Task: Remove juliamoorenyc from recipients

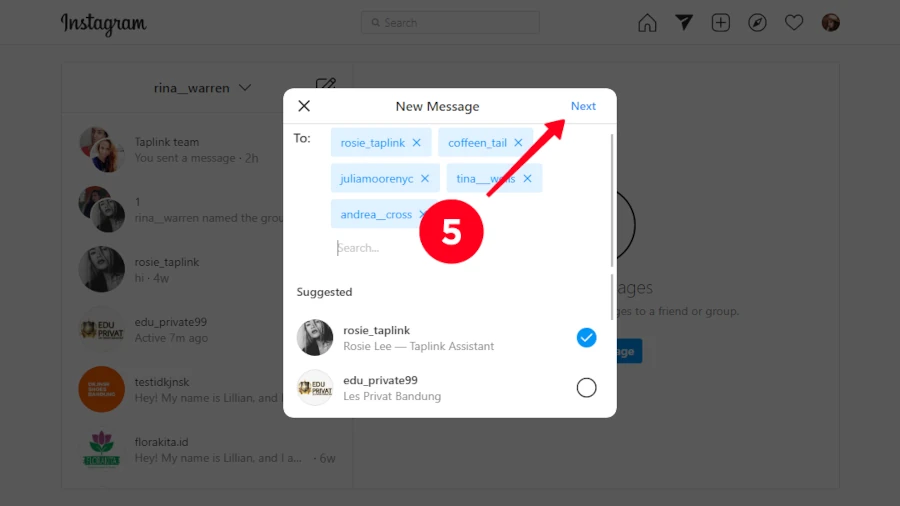Action: (425, 178)
